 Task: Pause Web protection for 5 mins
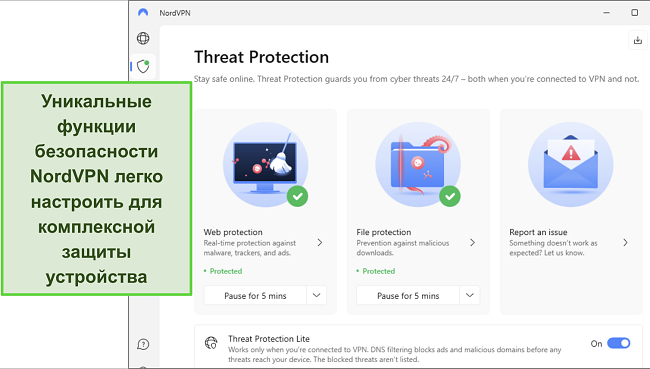click(x=255, y=296)
